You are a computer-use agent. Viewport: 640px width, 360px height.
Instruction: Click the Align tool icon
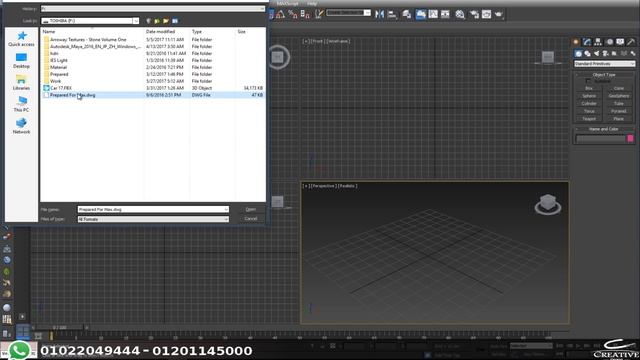(x=392, y=15)
